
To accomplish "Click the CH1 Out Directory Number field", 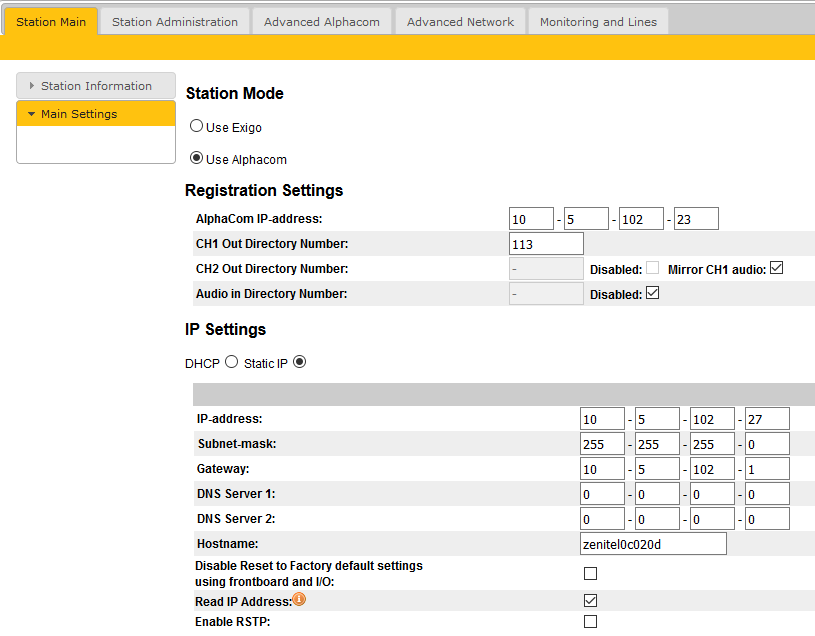I will [x=546, y=244].
